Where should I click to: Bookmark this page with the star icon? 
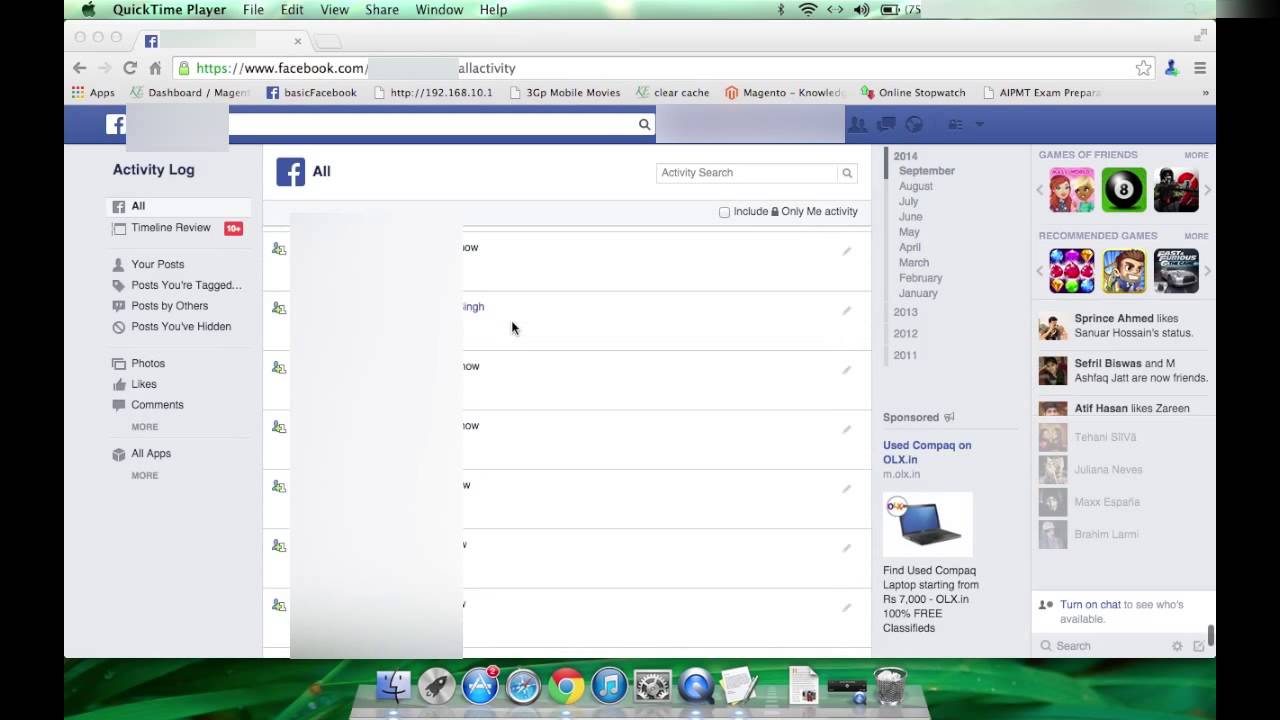(x=1143, y=68)
